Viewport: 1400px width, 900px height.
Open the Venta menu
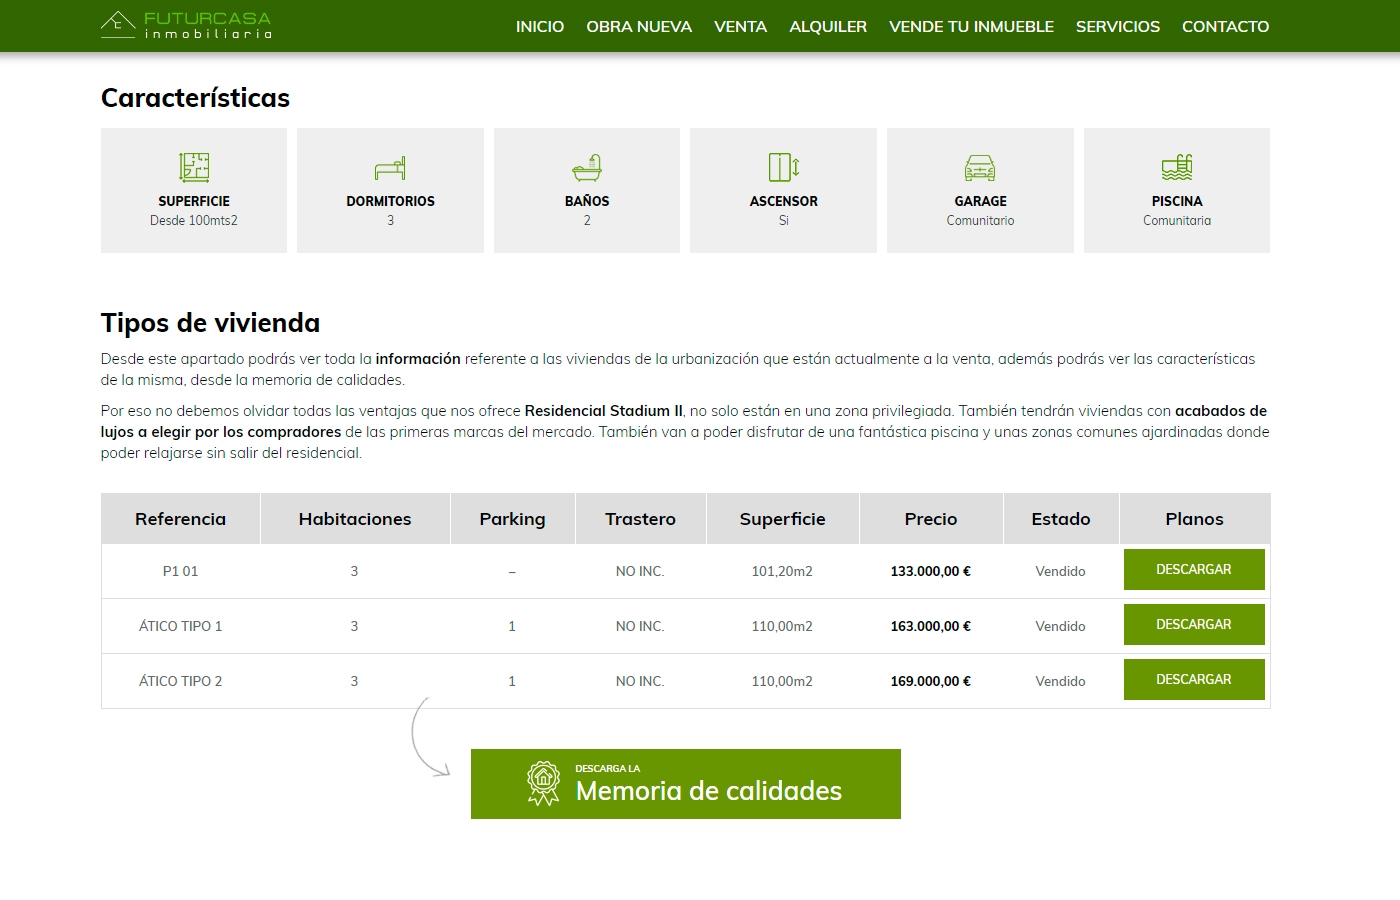pyautogui.click(x=740, y=26)
